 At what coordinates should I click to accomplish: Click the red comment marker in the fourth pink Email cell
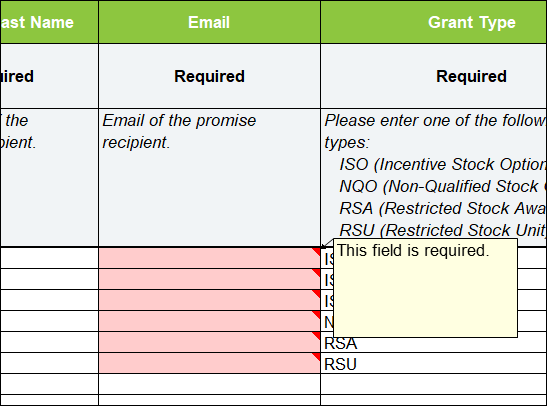point(317,314)
